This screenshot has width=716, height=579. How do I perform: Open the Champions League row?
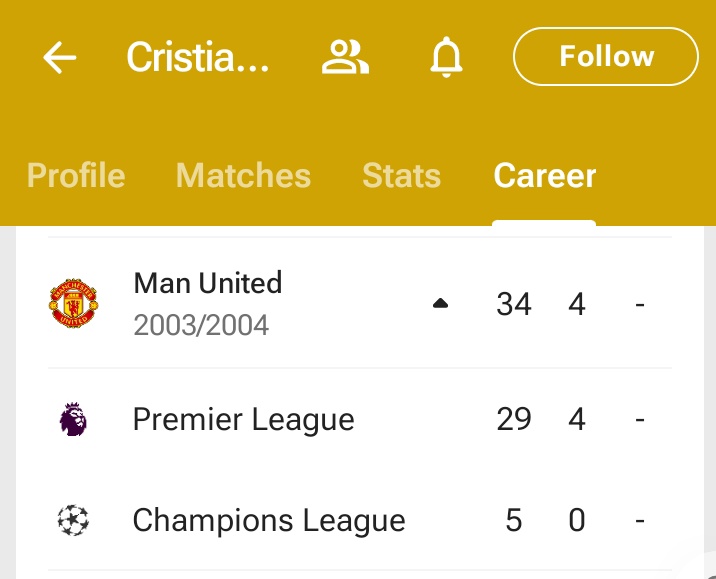(x=360, y=520)
